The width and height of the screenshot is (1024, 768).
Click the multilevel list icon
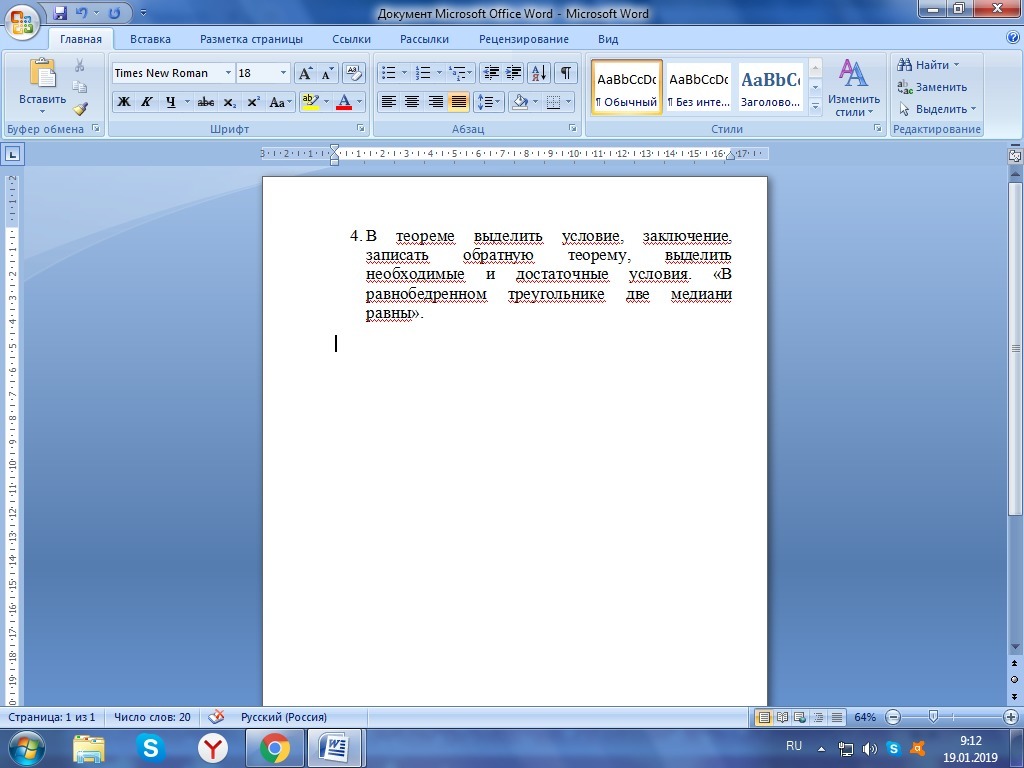click(x=458, y=72)
